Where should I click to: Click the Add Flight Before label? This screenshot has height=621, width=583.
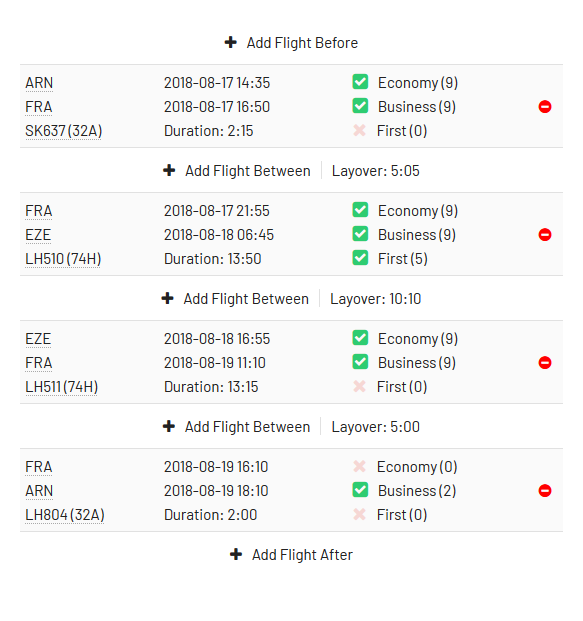302,43
